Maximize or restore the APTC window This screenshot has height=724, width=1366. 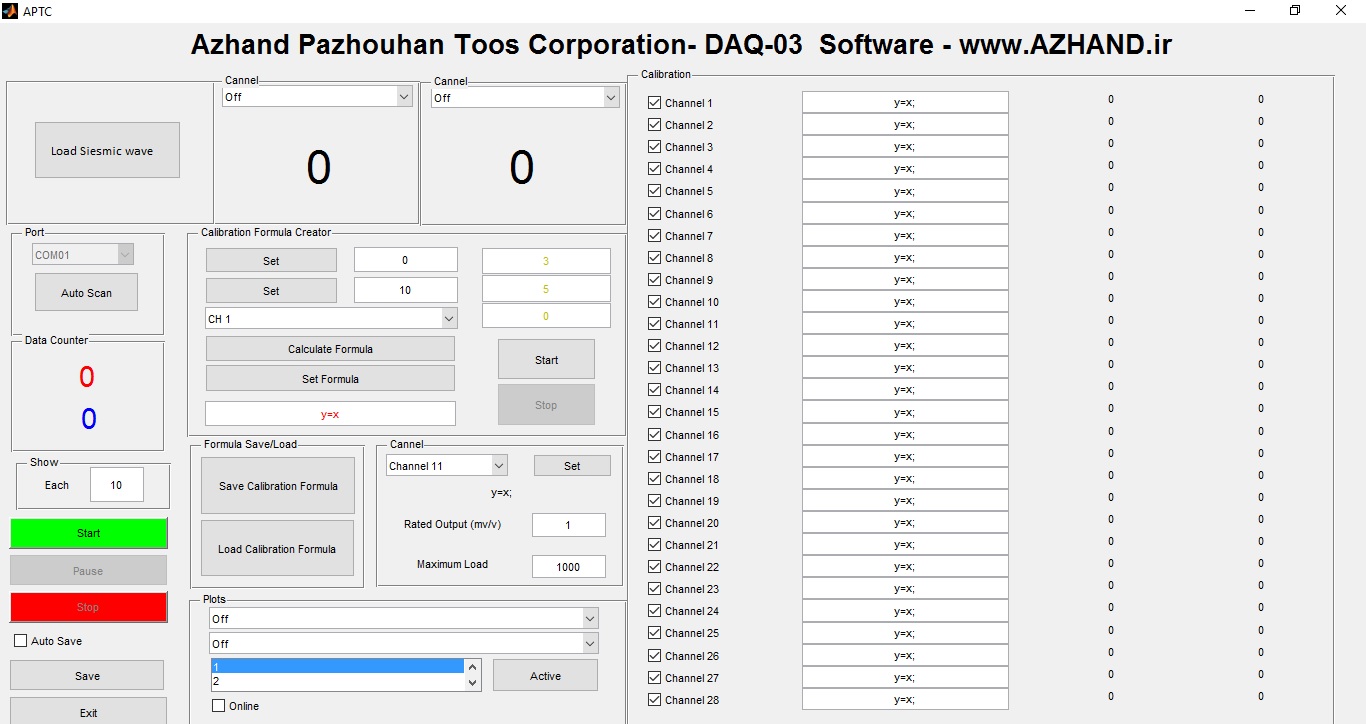pyautogui.click(x=1295, y=11)
